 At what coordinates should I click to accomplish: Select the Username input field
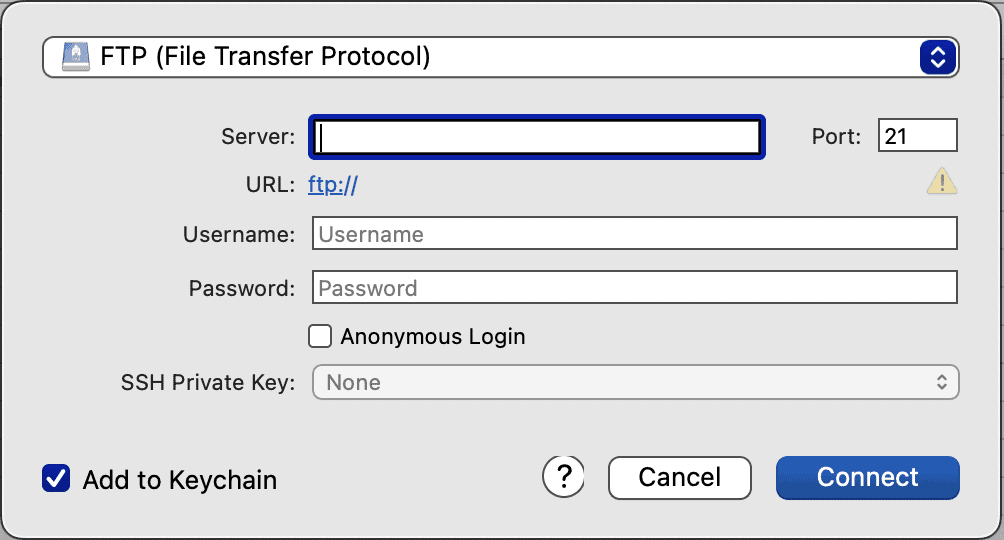tap(634, 234)
